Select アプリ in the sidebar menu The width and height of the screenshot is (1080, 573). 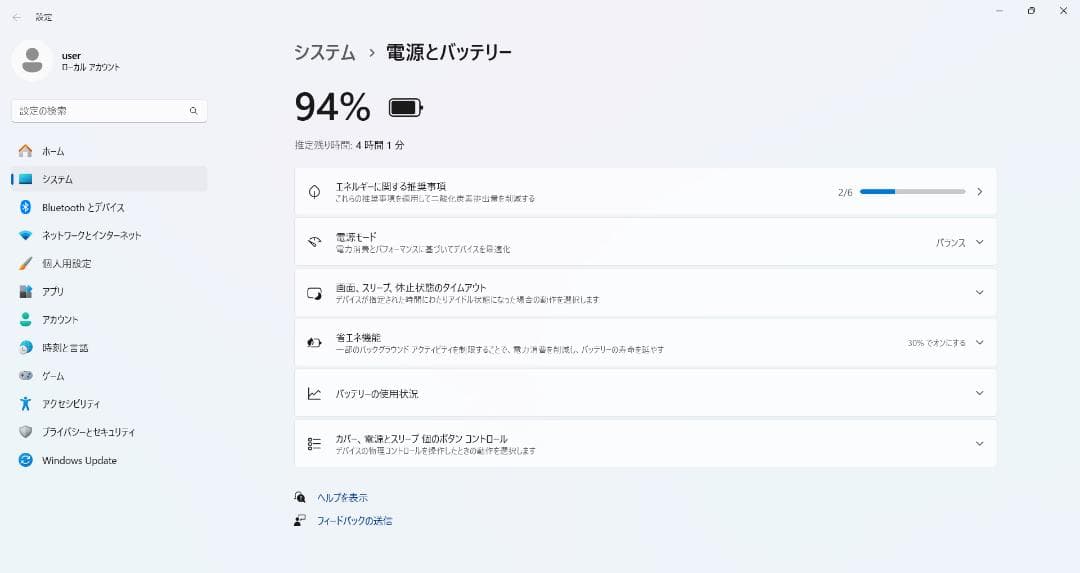pyautogui.click(x=53, y=291)
